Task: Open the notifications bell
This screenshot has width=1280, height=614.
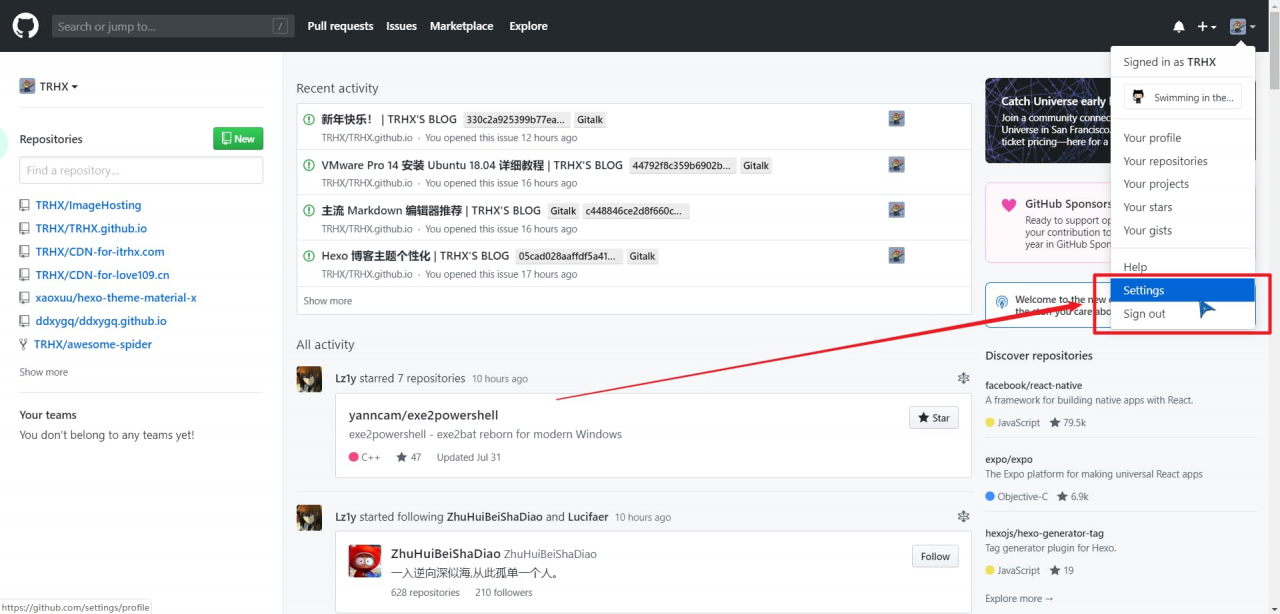Action: [1179, 27]
